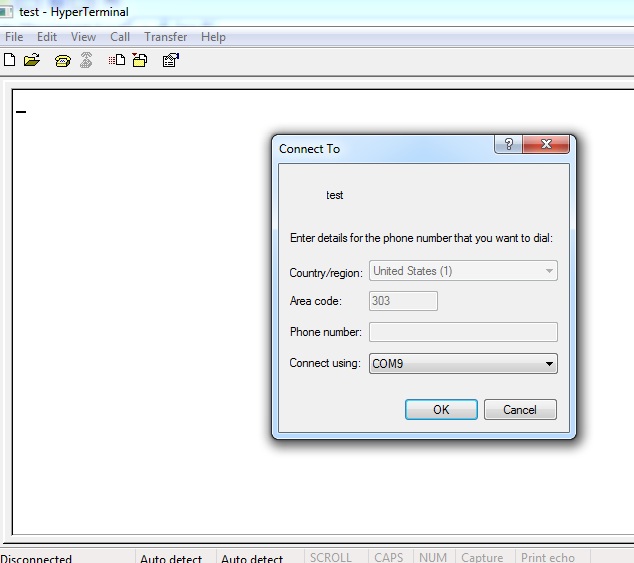Click the Open folder toolbar icon
The width and height of the screenshot is (634, 563).
tap(32, 60)
